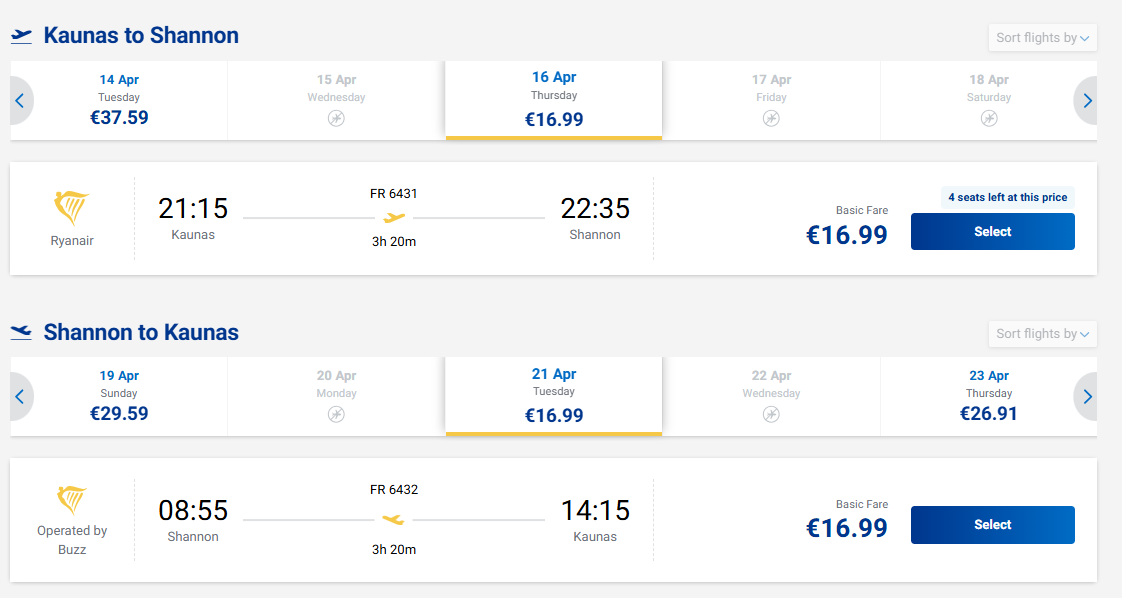This screenshot has height=598, width=1122.
Task: Click the Ryanair harp logo on outbound flight
Action: 71,208
